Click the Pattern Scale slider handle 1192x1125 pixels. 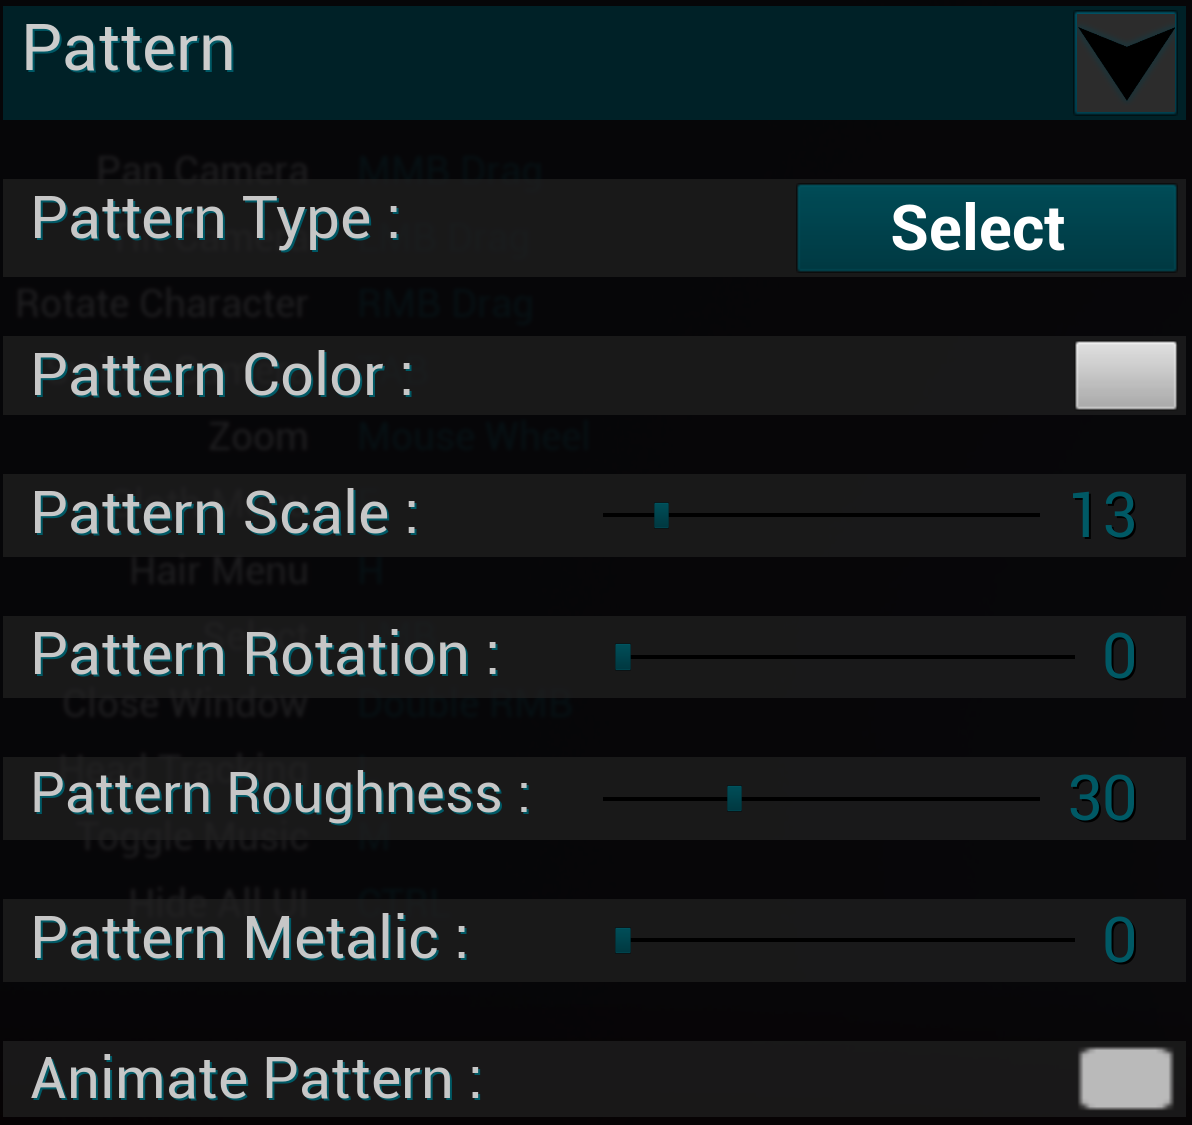[x=661, y=515]
